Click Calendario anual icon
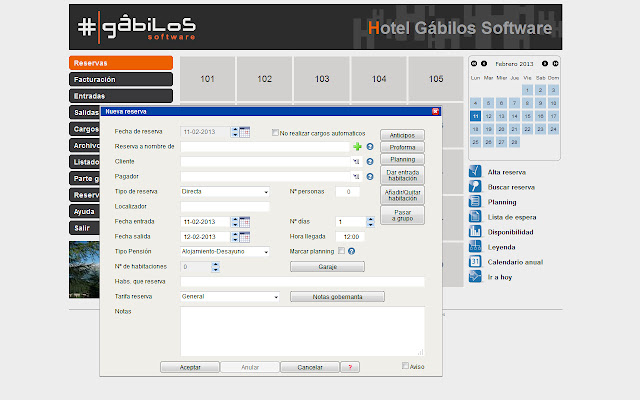This screenshot has width=640, height=400. coord(475,261)
